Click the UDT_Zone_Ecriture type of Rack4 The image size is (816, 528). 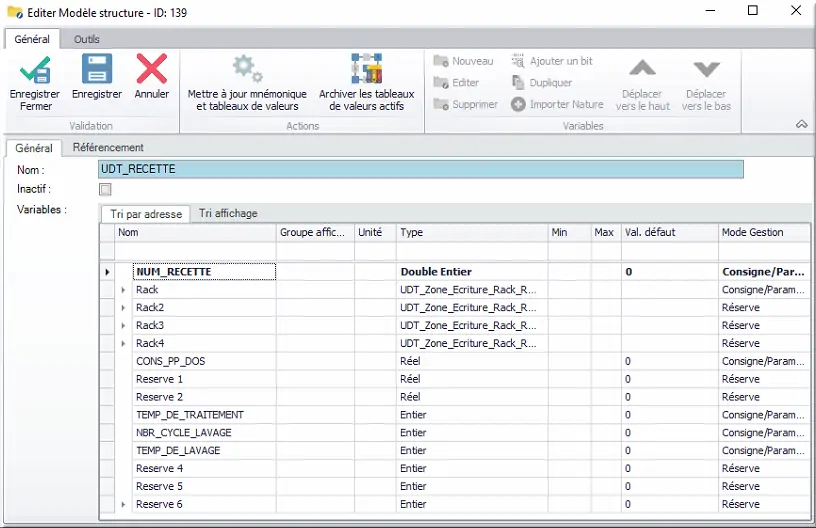pos(471,343)
